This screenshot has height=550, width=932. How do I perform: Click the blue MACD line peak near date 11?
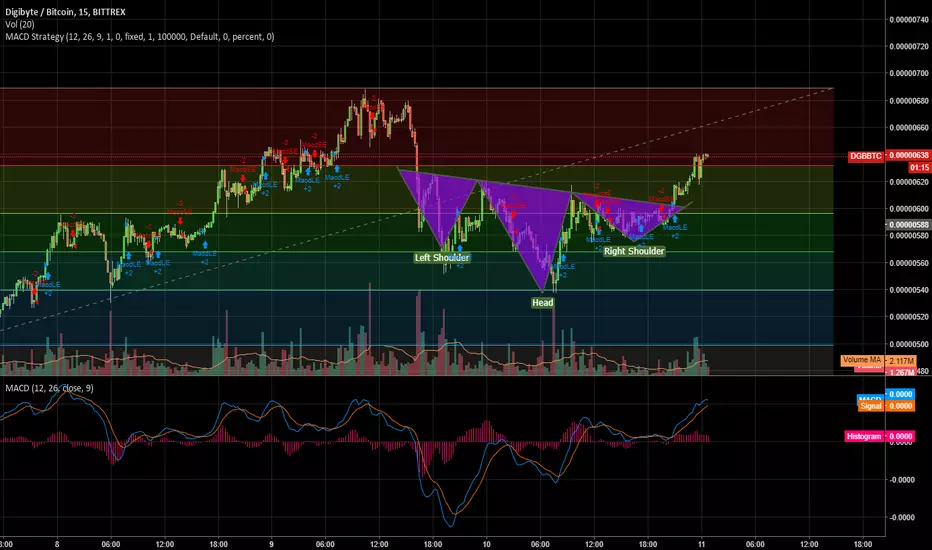click(706, 400)
